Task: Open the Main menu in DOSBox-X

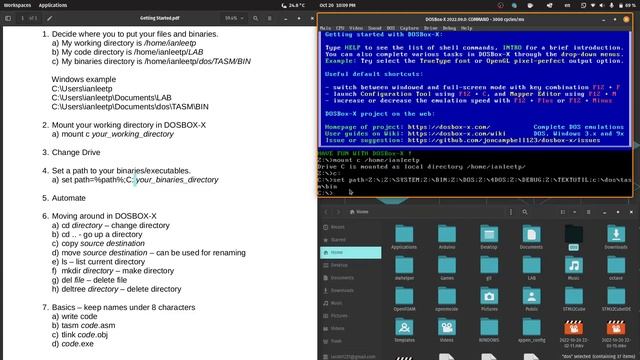Action: tap(325, 28)
